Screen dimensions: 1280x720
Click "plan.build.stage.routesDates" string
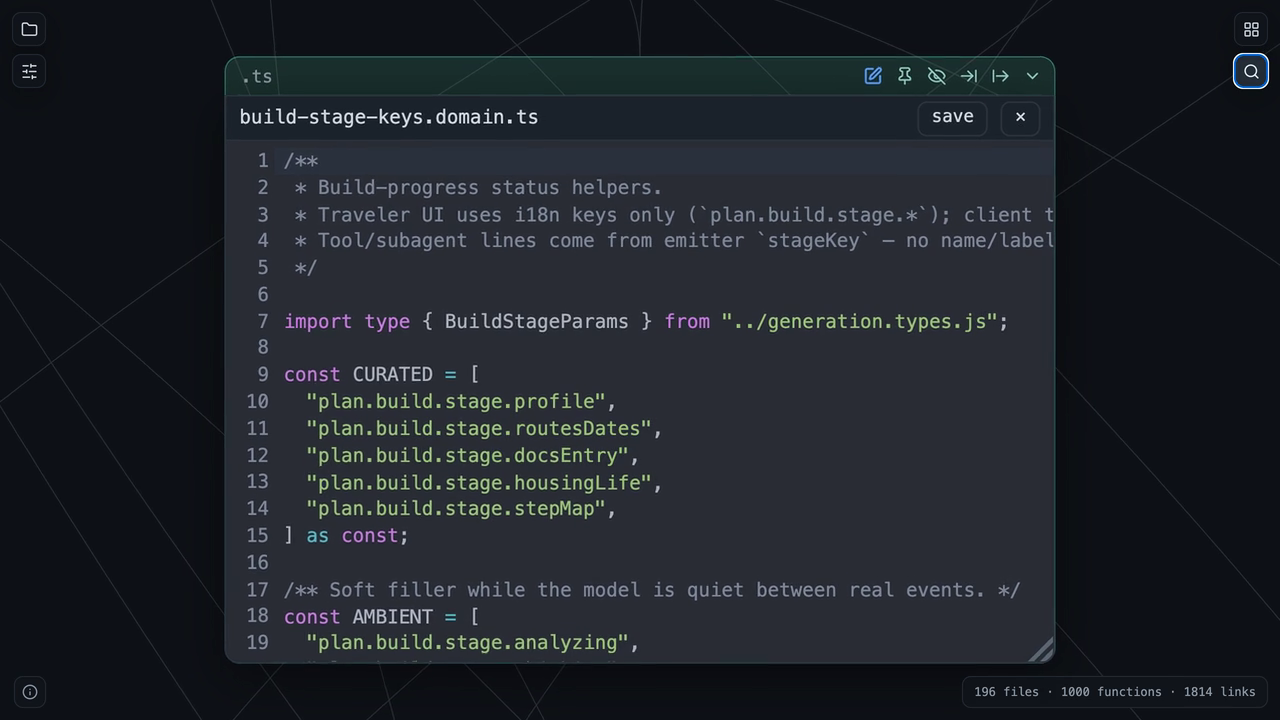[x=479, y=429]
